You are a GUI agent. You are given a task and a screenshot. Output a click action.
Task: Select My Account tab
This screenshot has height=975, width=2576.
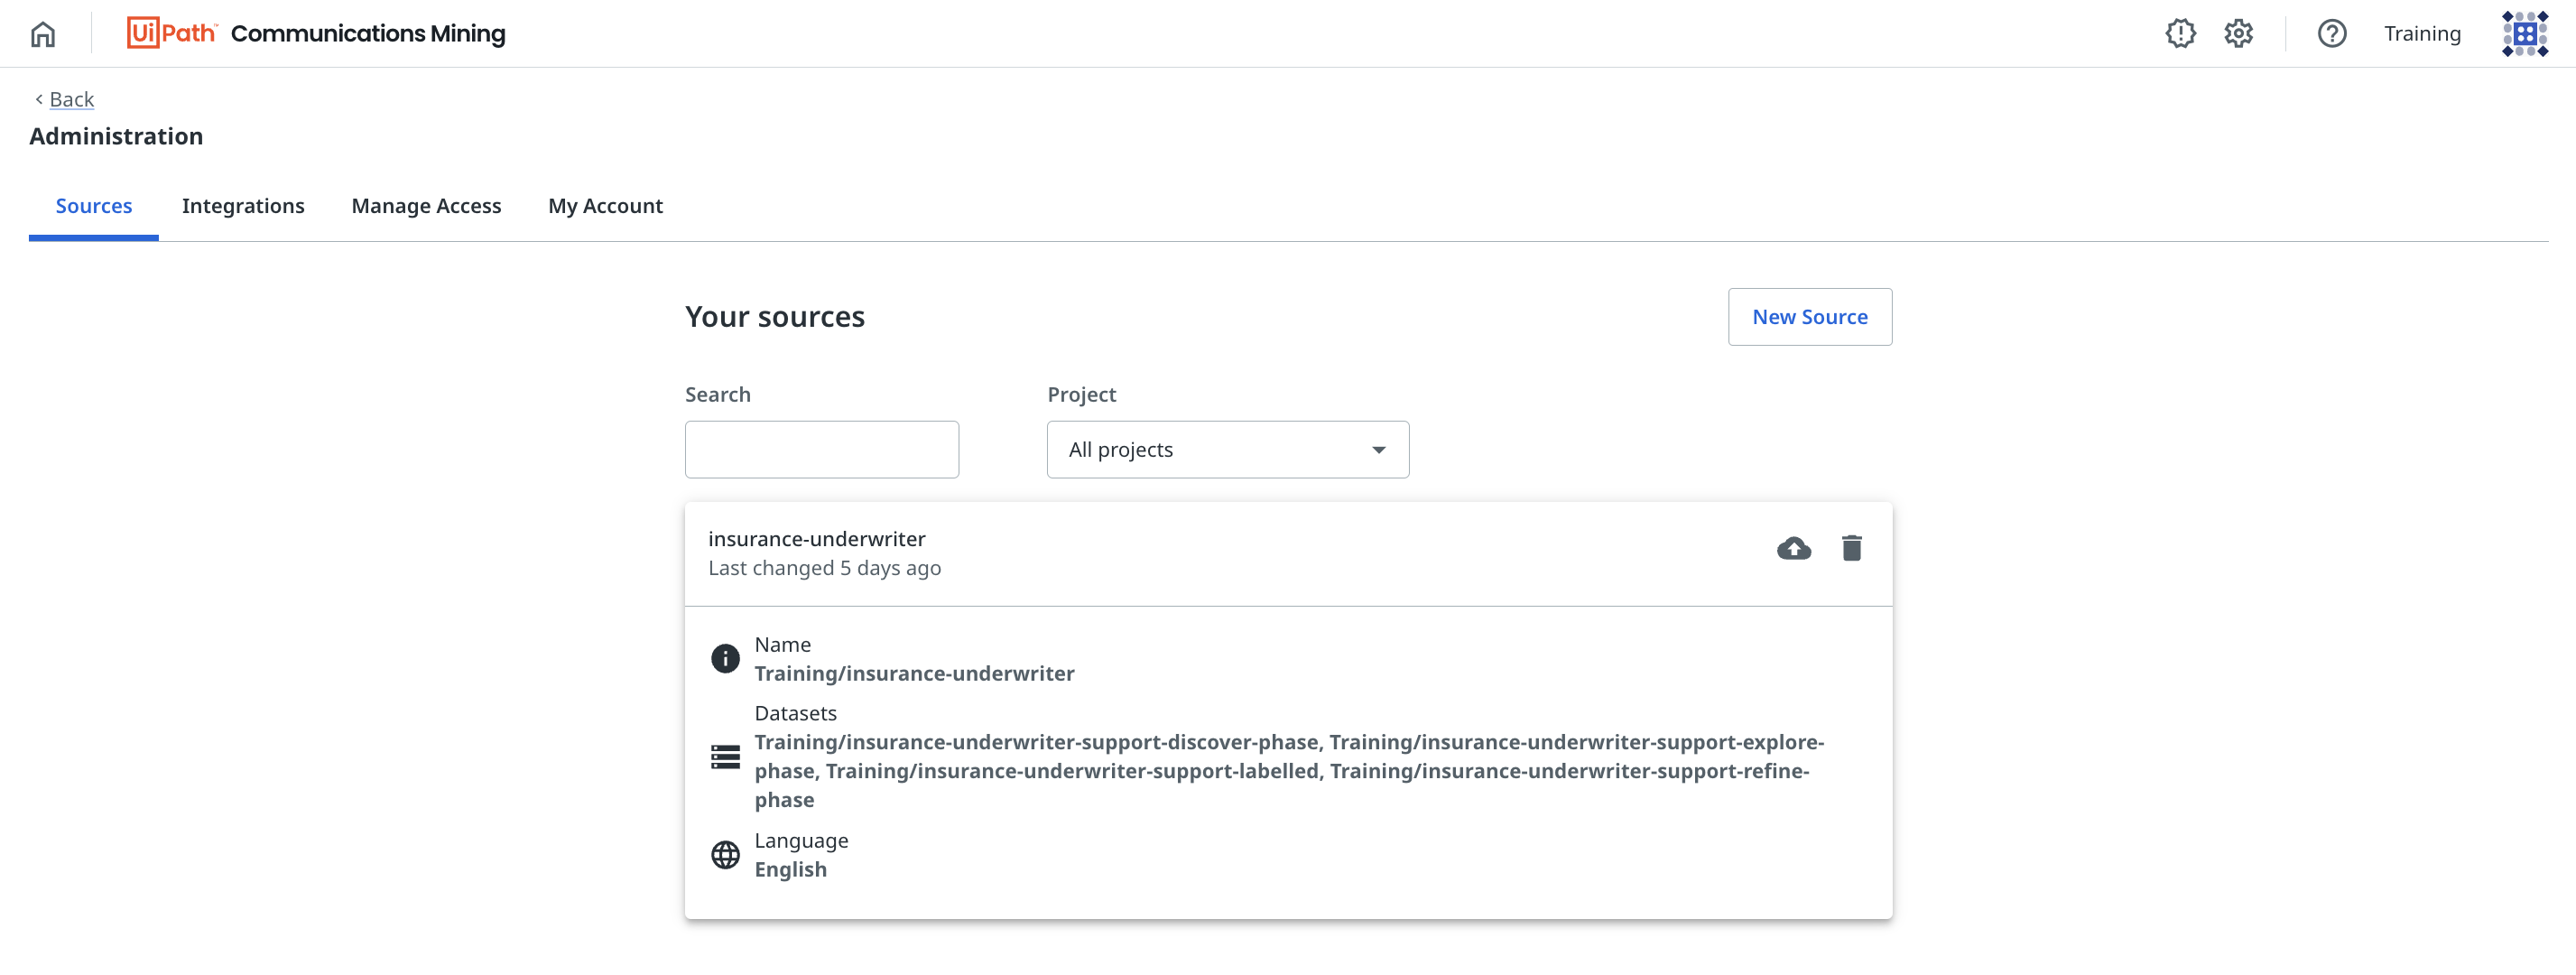(x=607, y=204)
